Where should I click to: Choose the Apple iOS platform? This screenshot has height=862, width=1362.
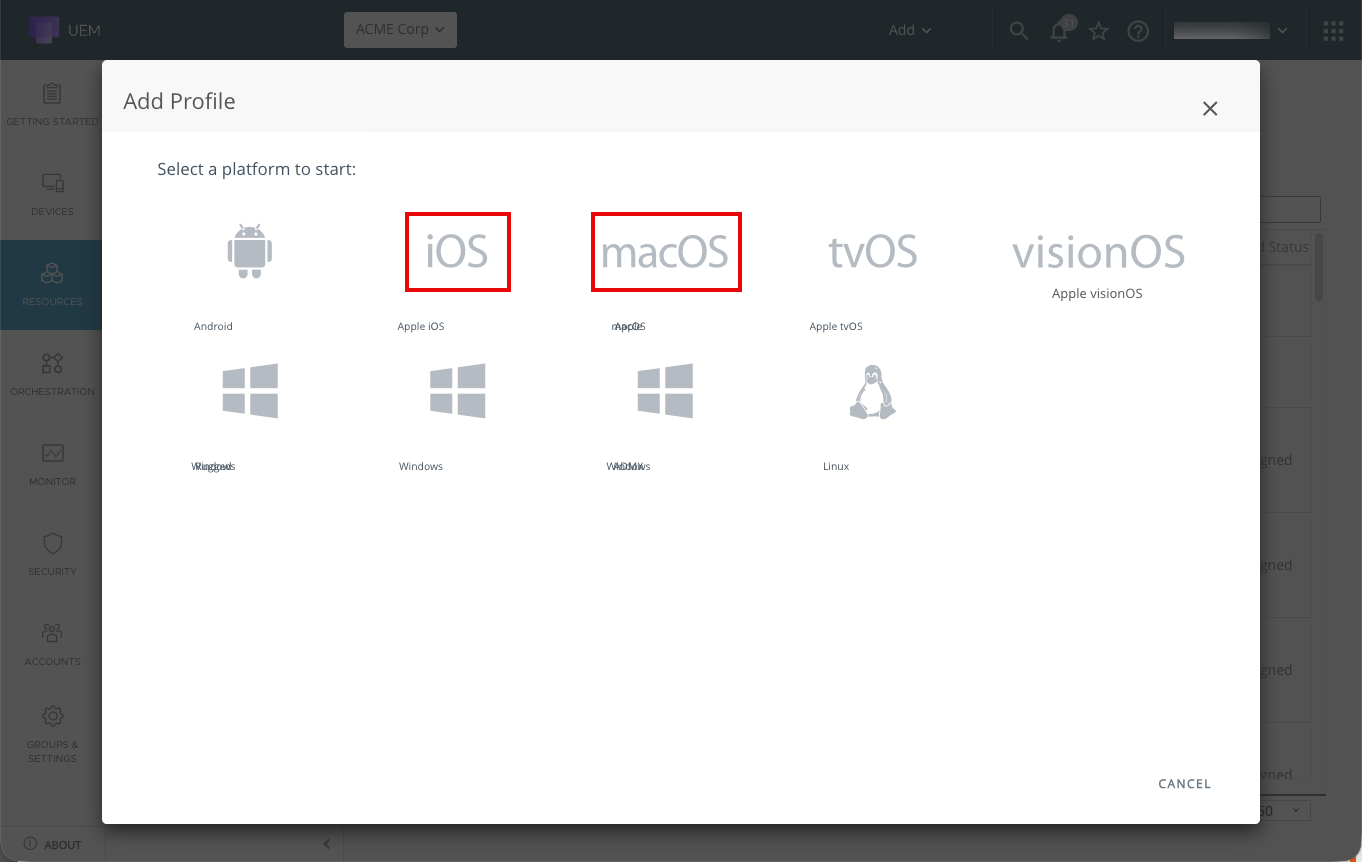click(458, 252)
